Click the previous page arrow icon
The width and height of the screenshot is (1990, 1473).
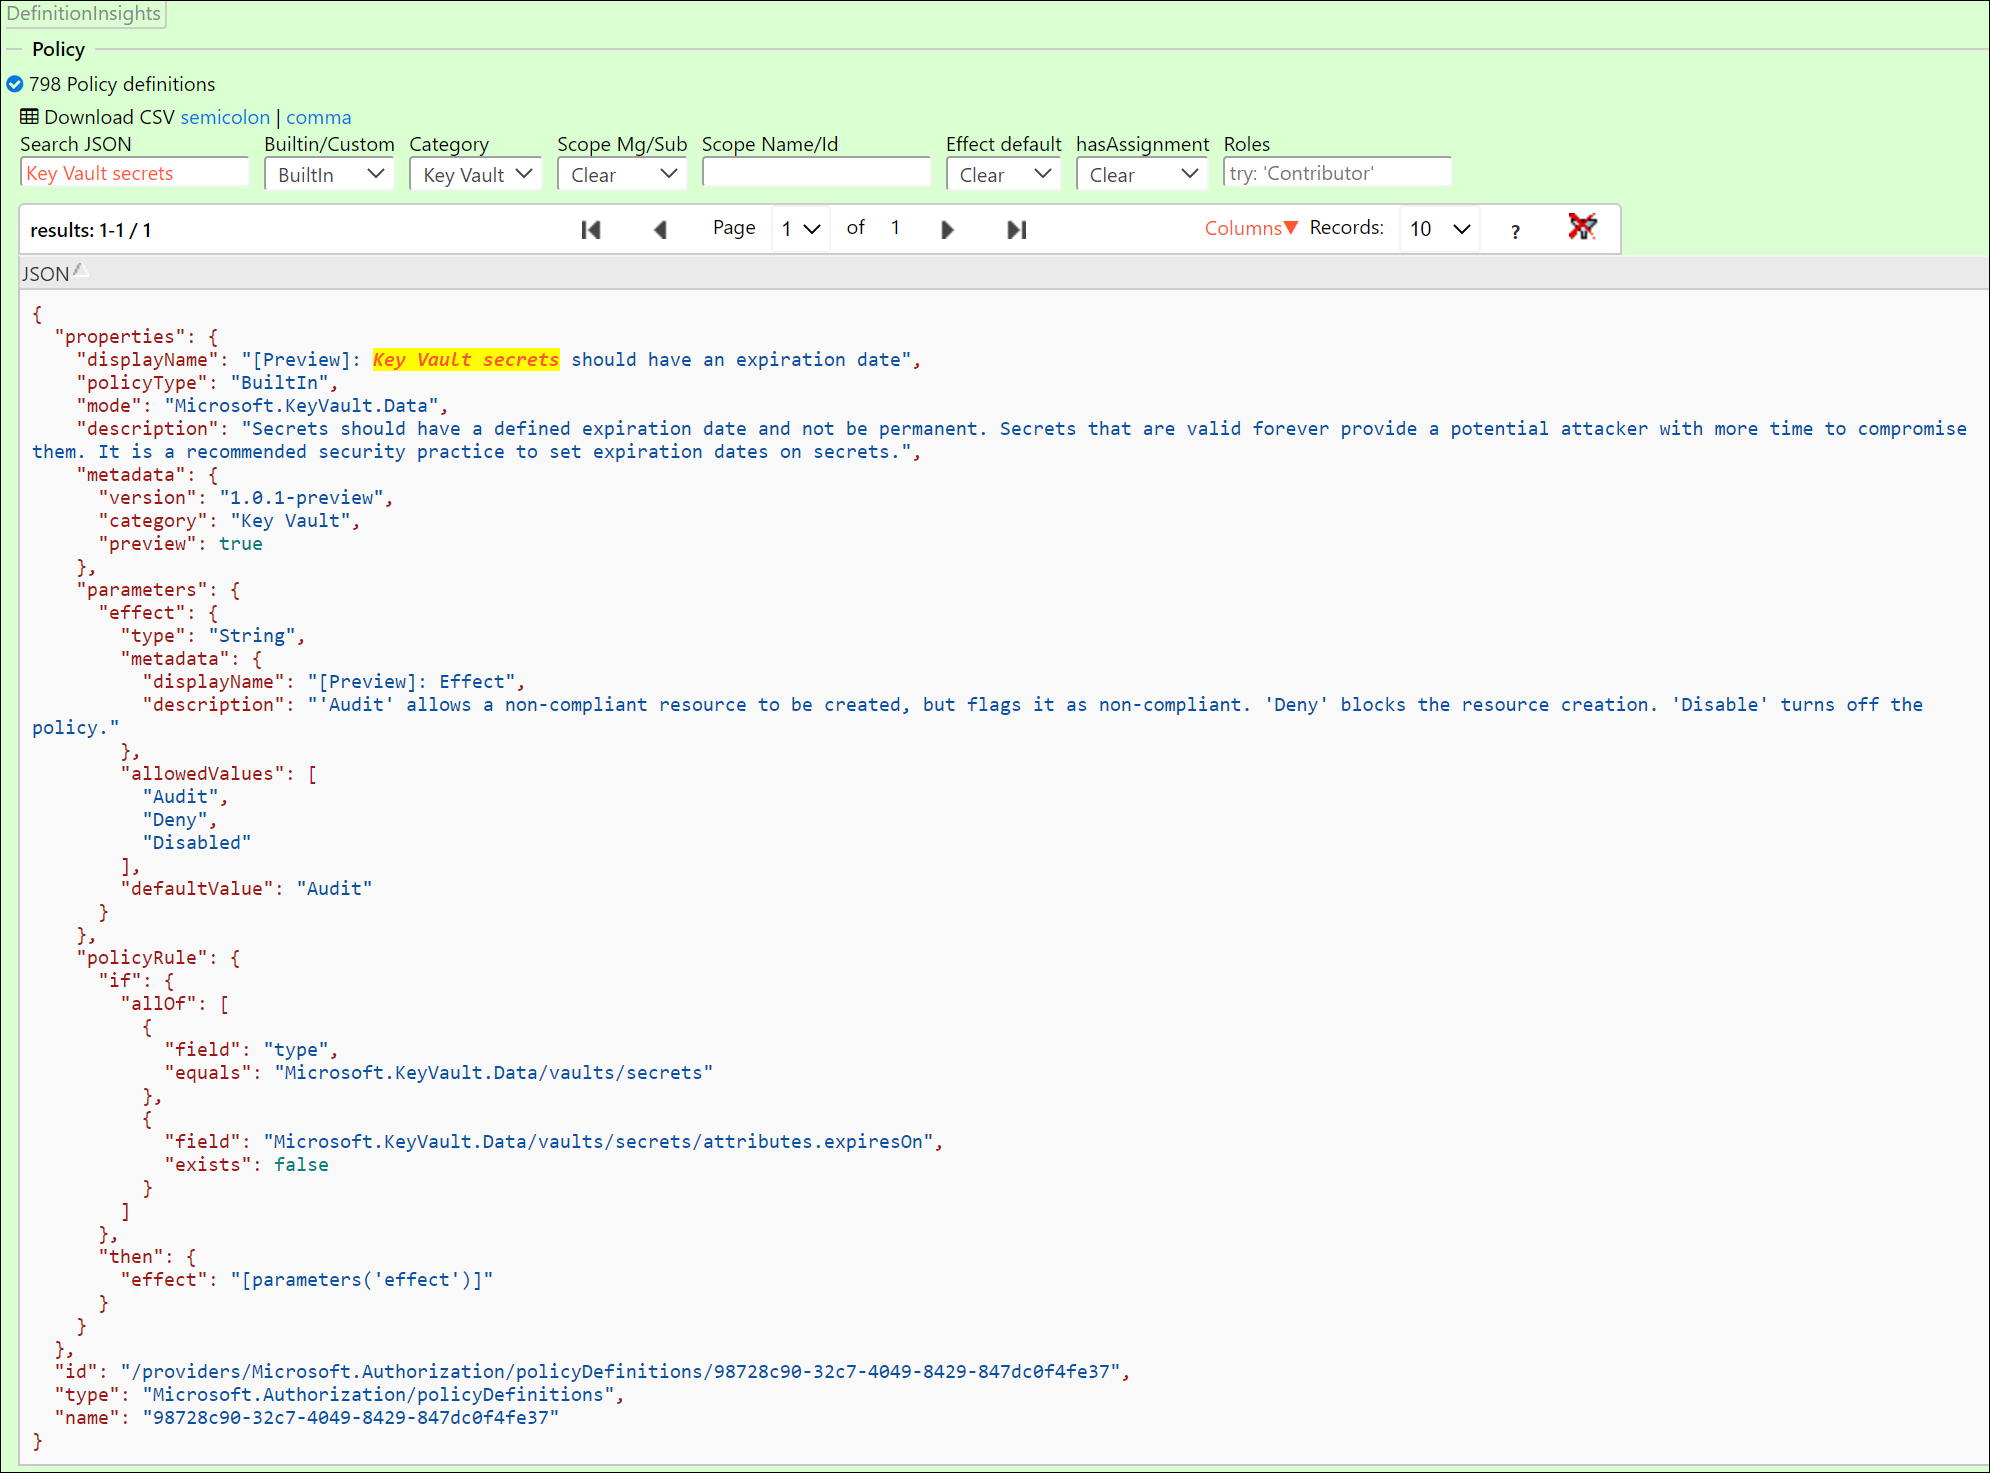click(660, 230)
